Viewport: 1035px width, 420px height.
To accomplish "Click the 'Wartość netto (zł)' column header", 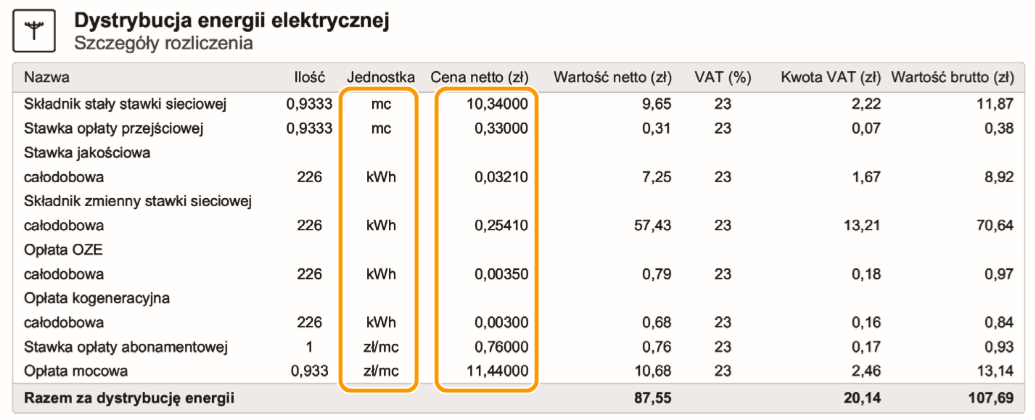I will [613, 77].
